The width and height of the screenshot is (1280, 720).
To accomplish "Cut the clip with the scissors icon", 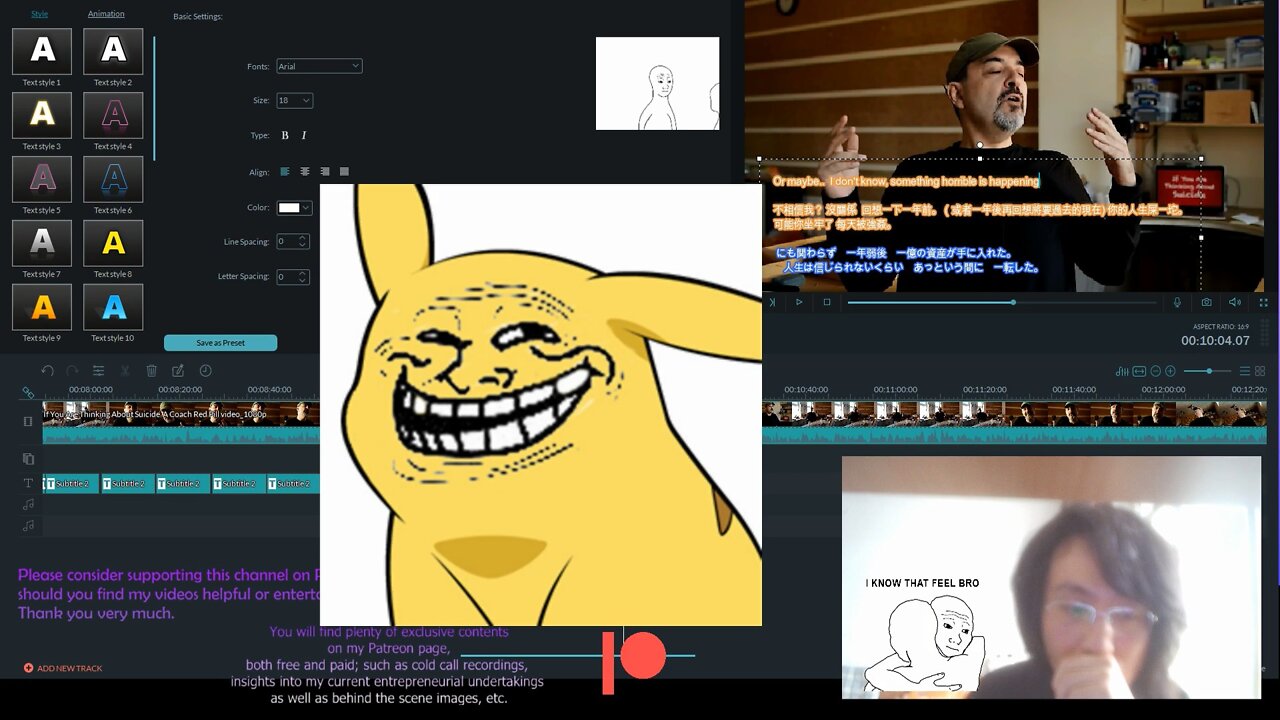I will point(125,370).
